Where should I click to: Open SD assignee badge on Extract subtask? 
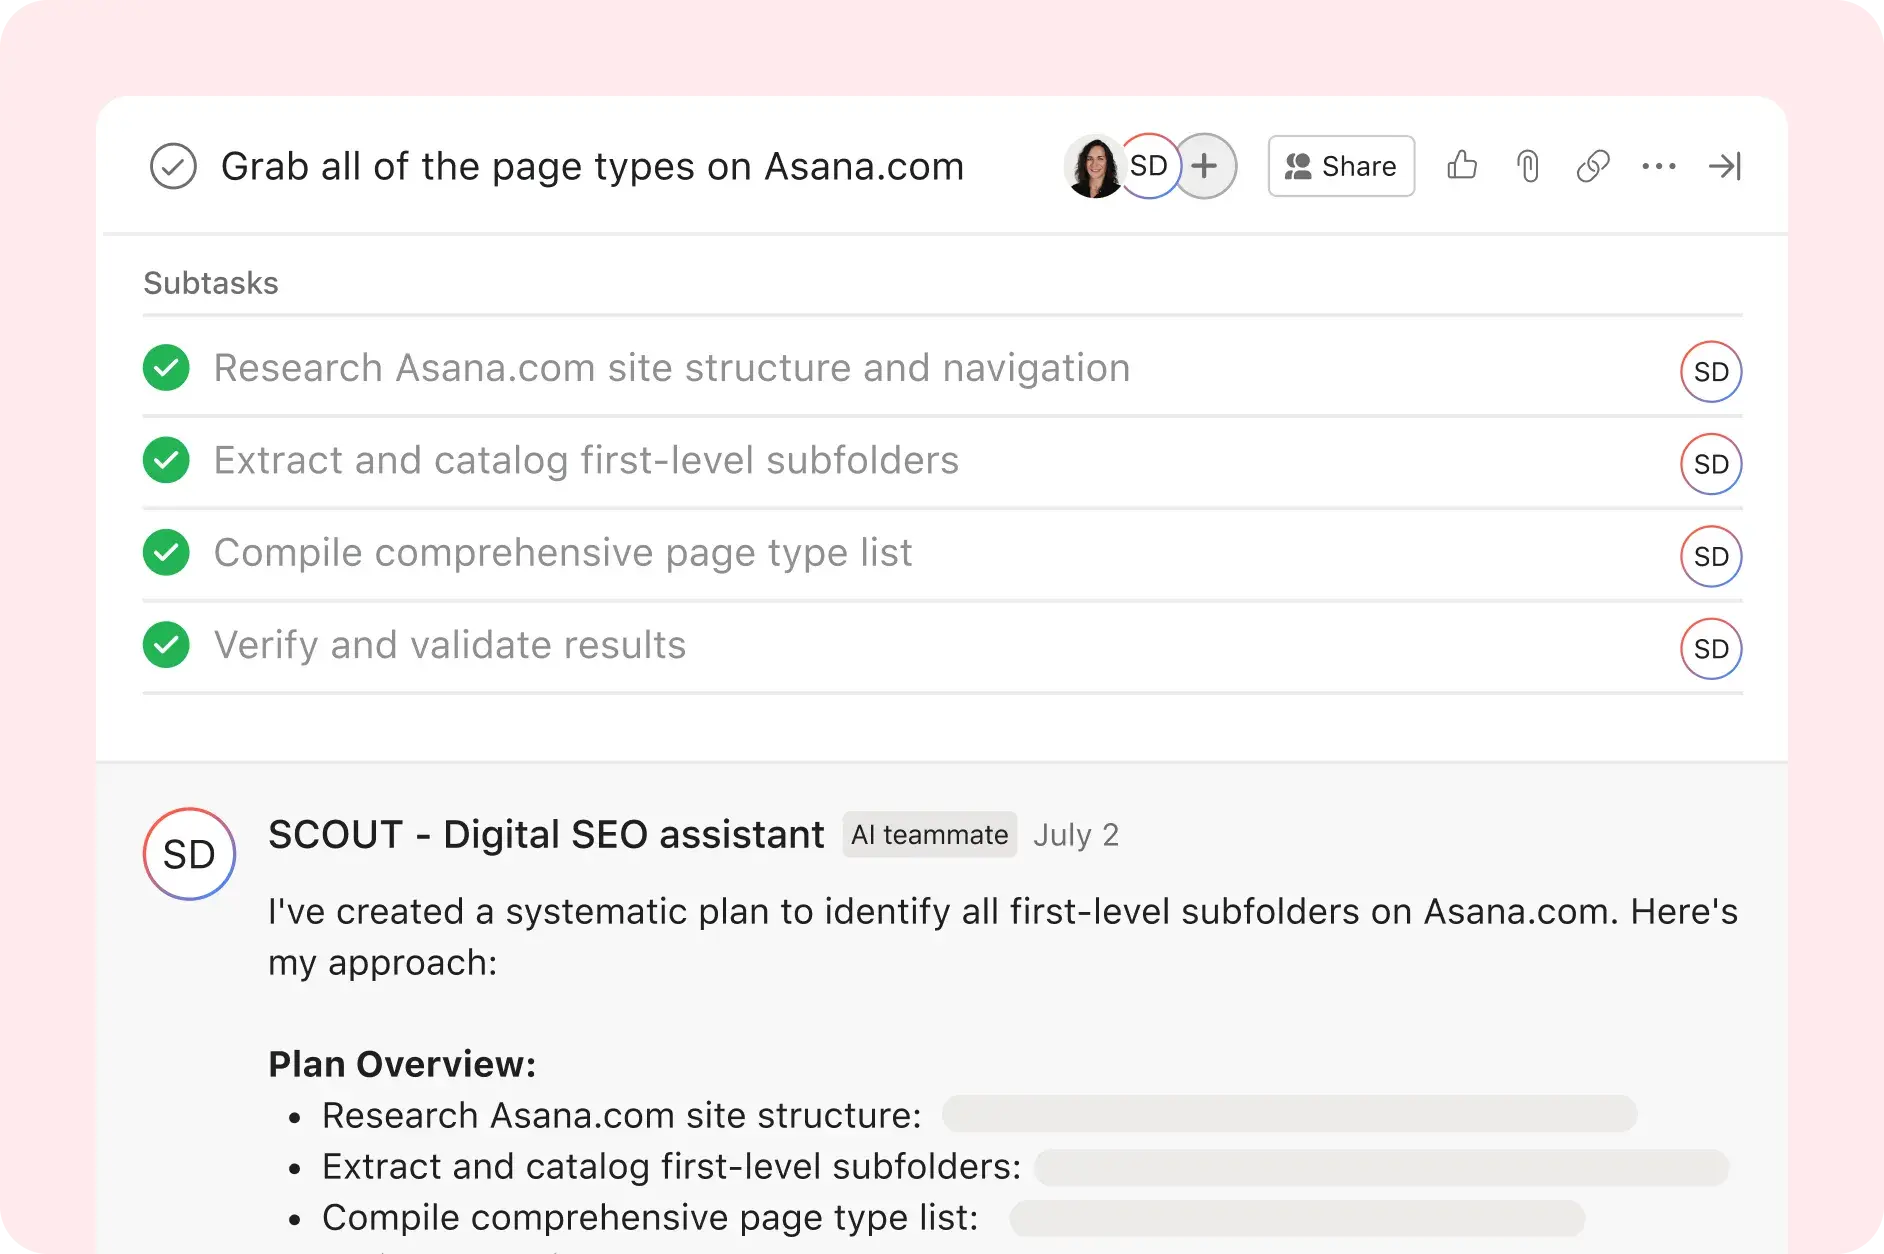pyautogui.click(x=1712, y=464)
